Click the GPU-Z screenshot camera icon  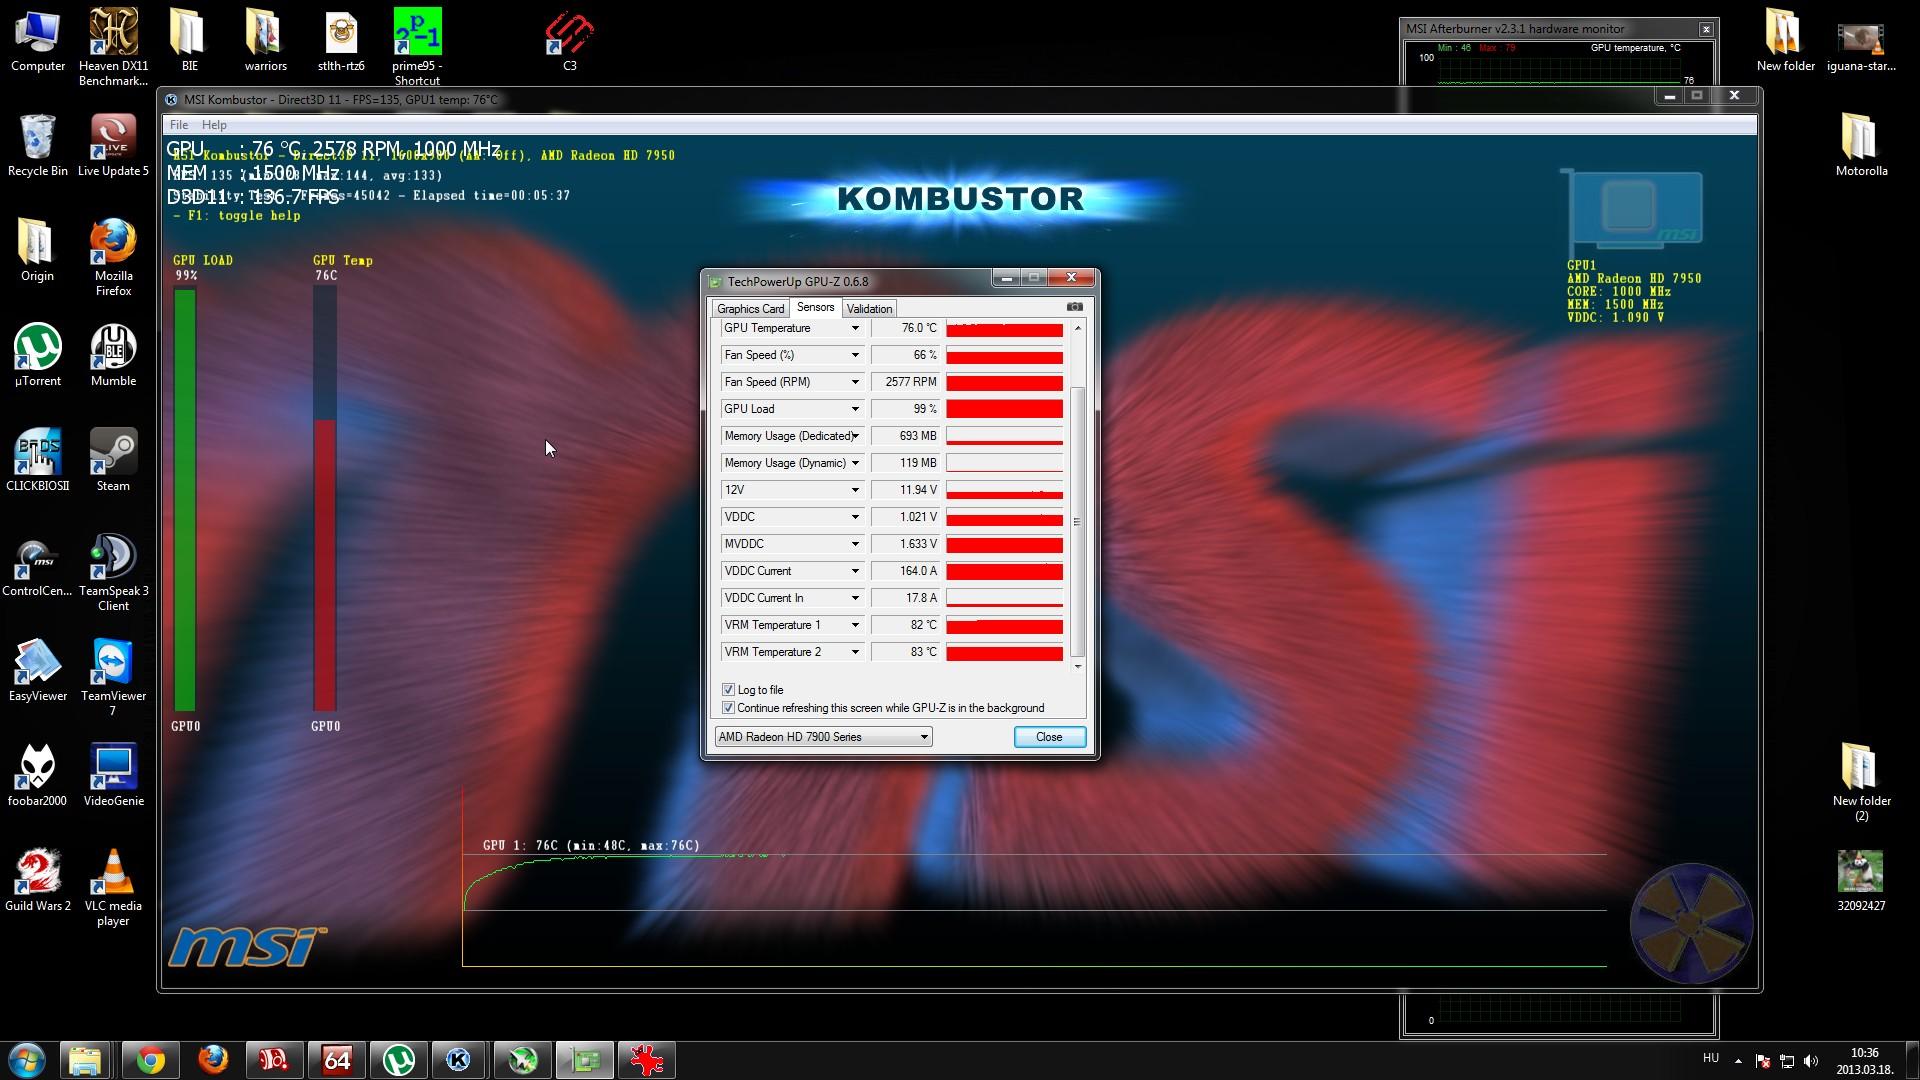coord(1074,307)
